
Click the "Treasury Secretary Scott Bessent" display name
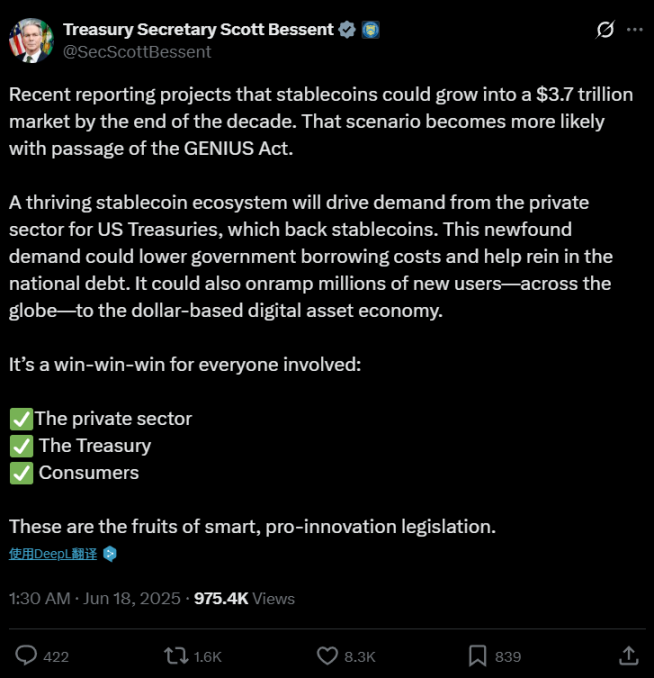(198, 30)
